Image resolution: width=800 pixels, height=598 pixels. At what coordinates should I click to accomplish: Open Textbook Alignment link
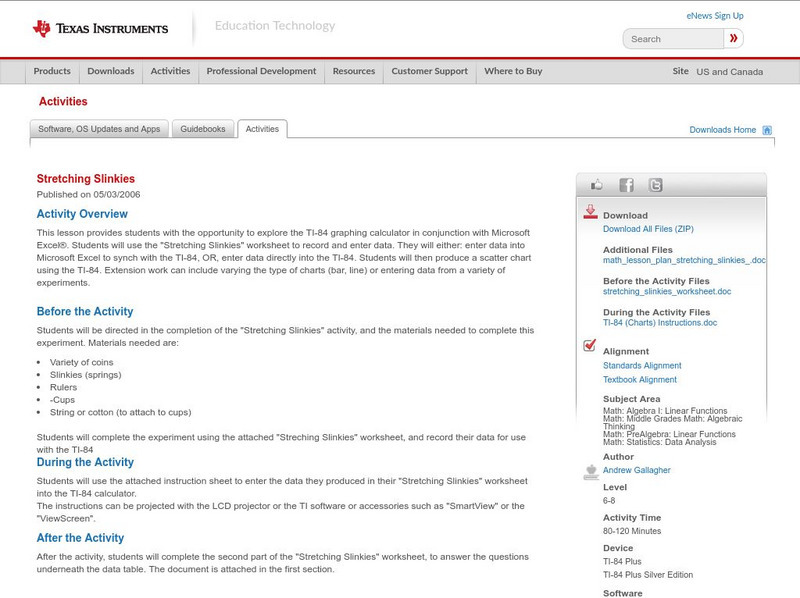coord(640,380)
